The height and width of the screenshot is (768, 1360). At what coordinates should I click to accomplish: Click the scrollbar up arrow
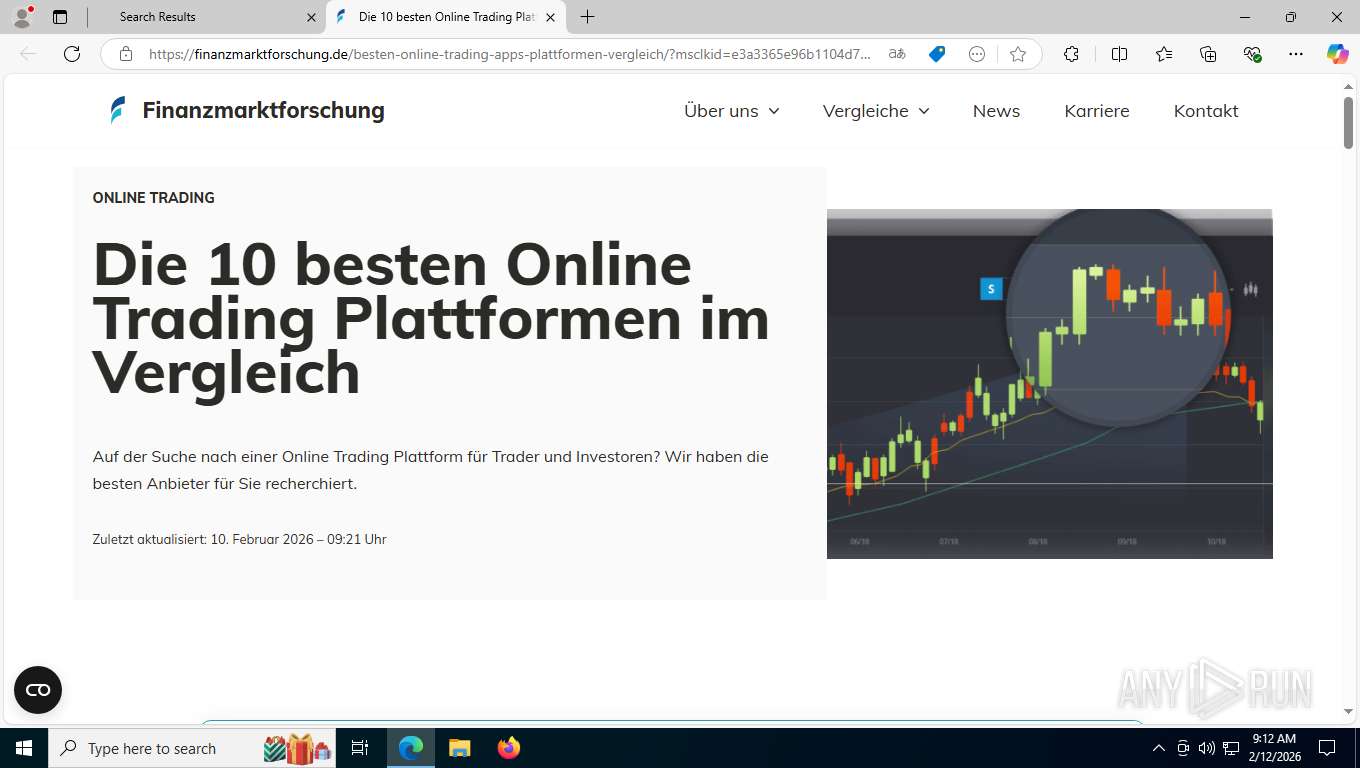1348,87
